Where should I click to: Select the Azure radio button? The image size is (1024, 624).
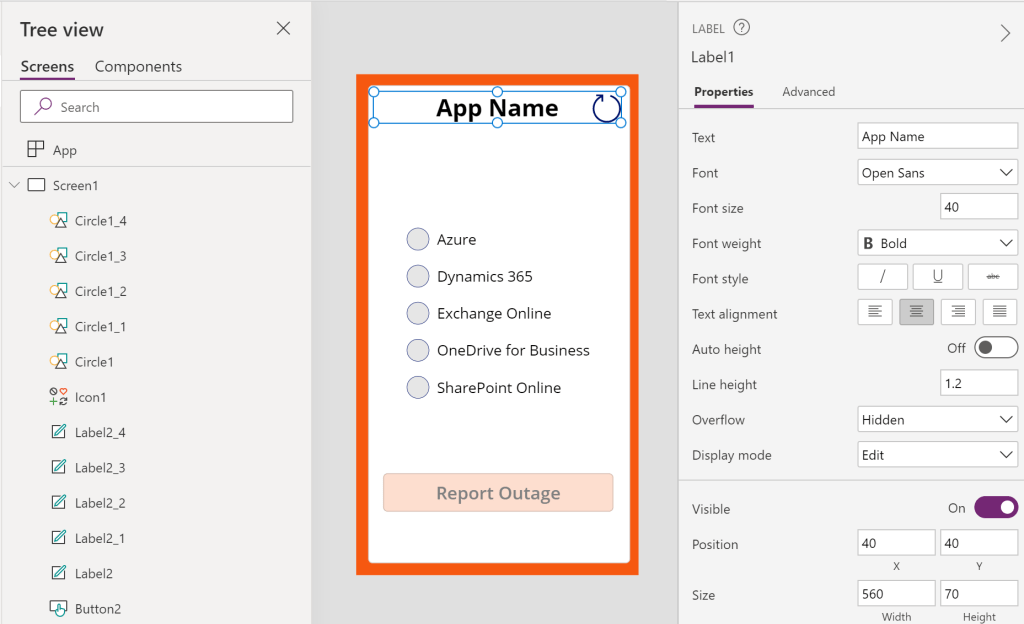(418, 239)
